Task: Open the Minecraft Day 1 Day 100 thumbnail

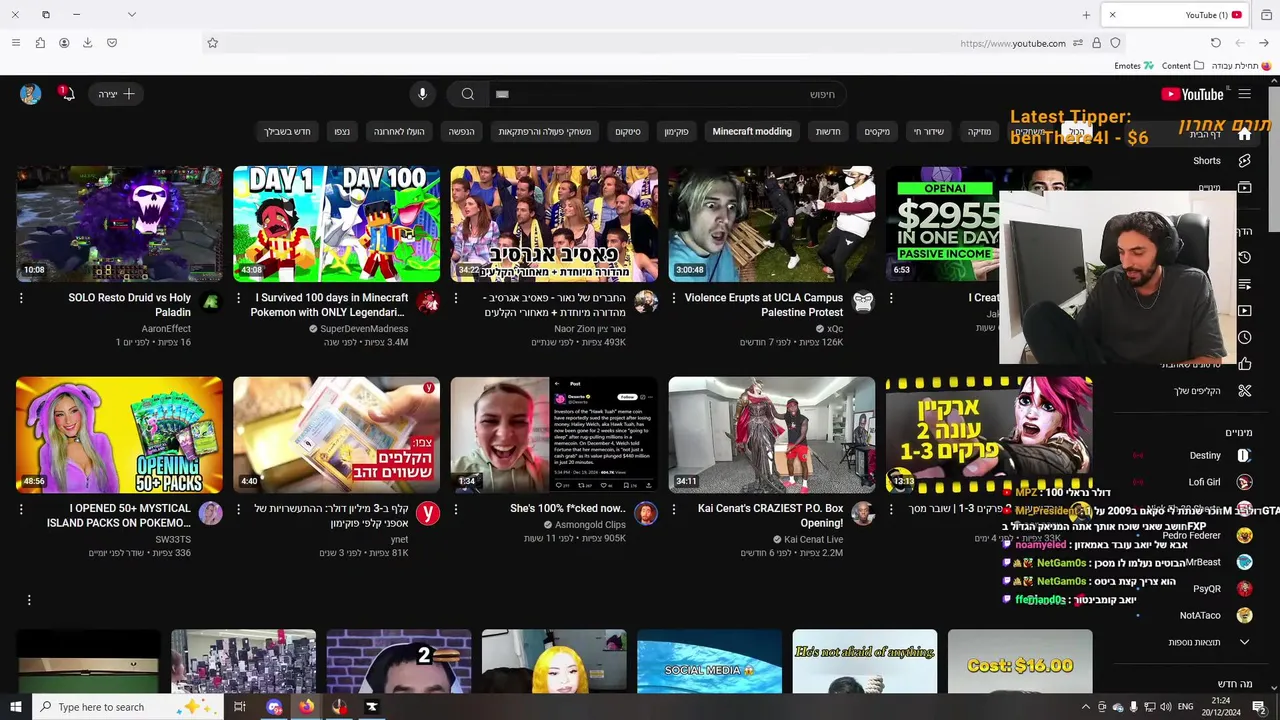Action: 336,224
